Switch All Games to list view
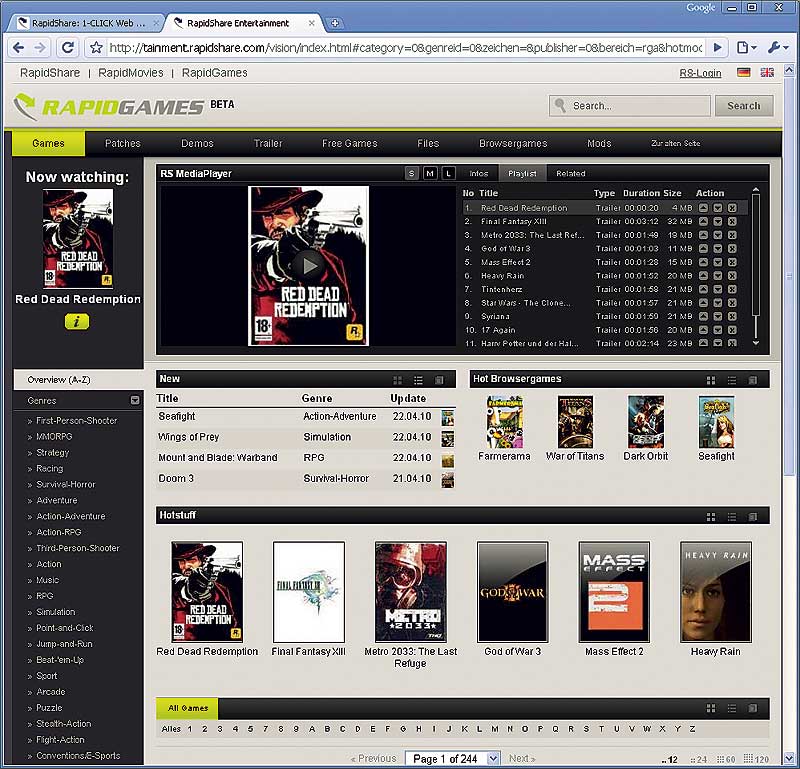Screen dimensions: 800x769 pyautogui.click(x=732, y=708)
